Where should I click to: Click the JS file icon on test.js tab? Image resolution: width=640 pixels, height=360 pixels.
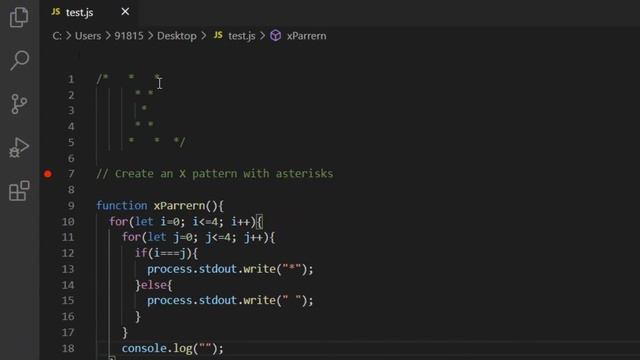coord(56,12)
